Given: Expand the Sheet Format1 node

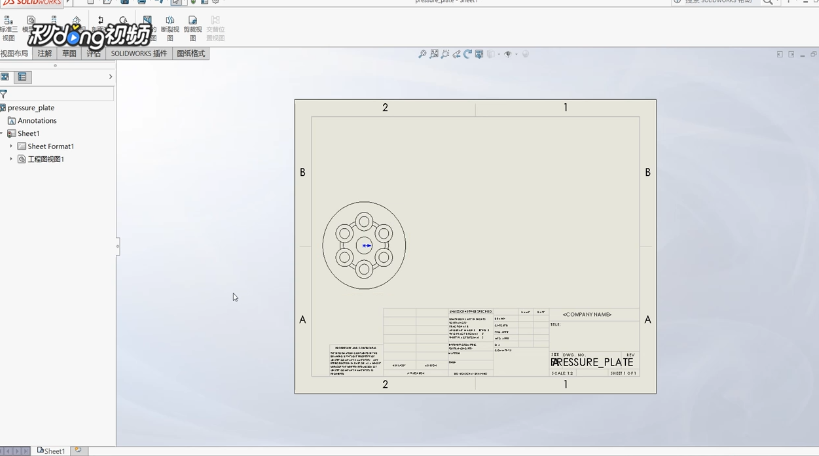Looking at the screenshot, I should click(11, 146).
